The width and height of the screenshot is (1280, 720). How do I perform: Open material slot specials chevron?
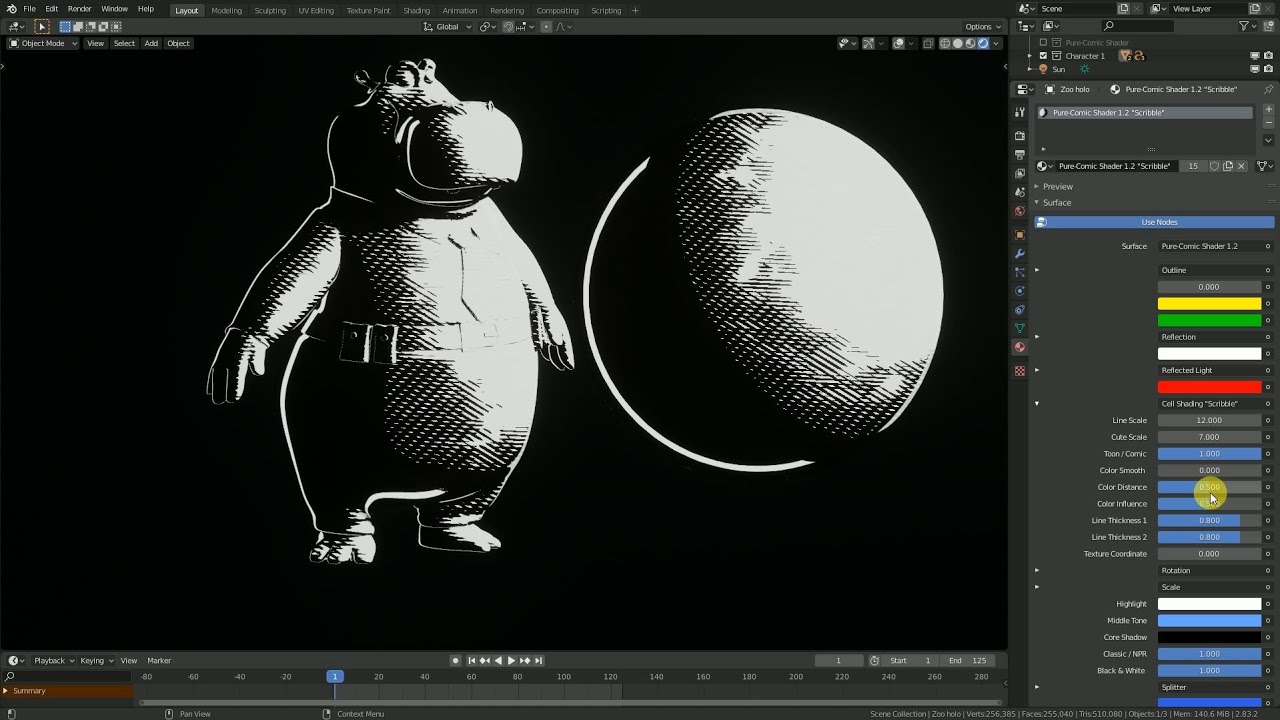[1268, 141]
